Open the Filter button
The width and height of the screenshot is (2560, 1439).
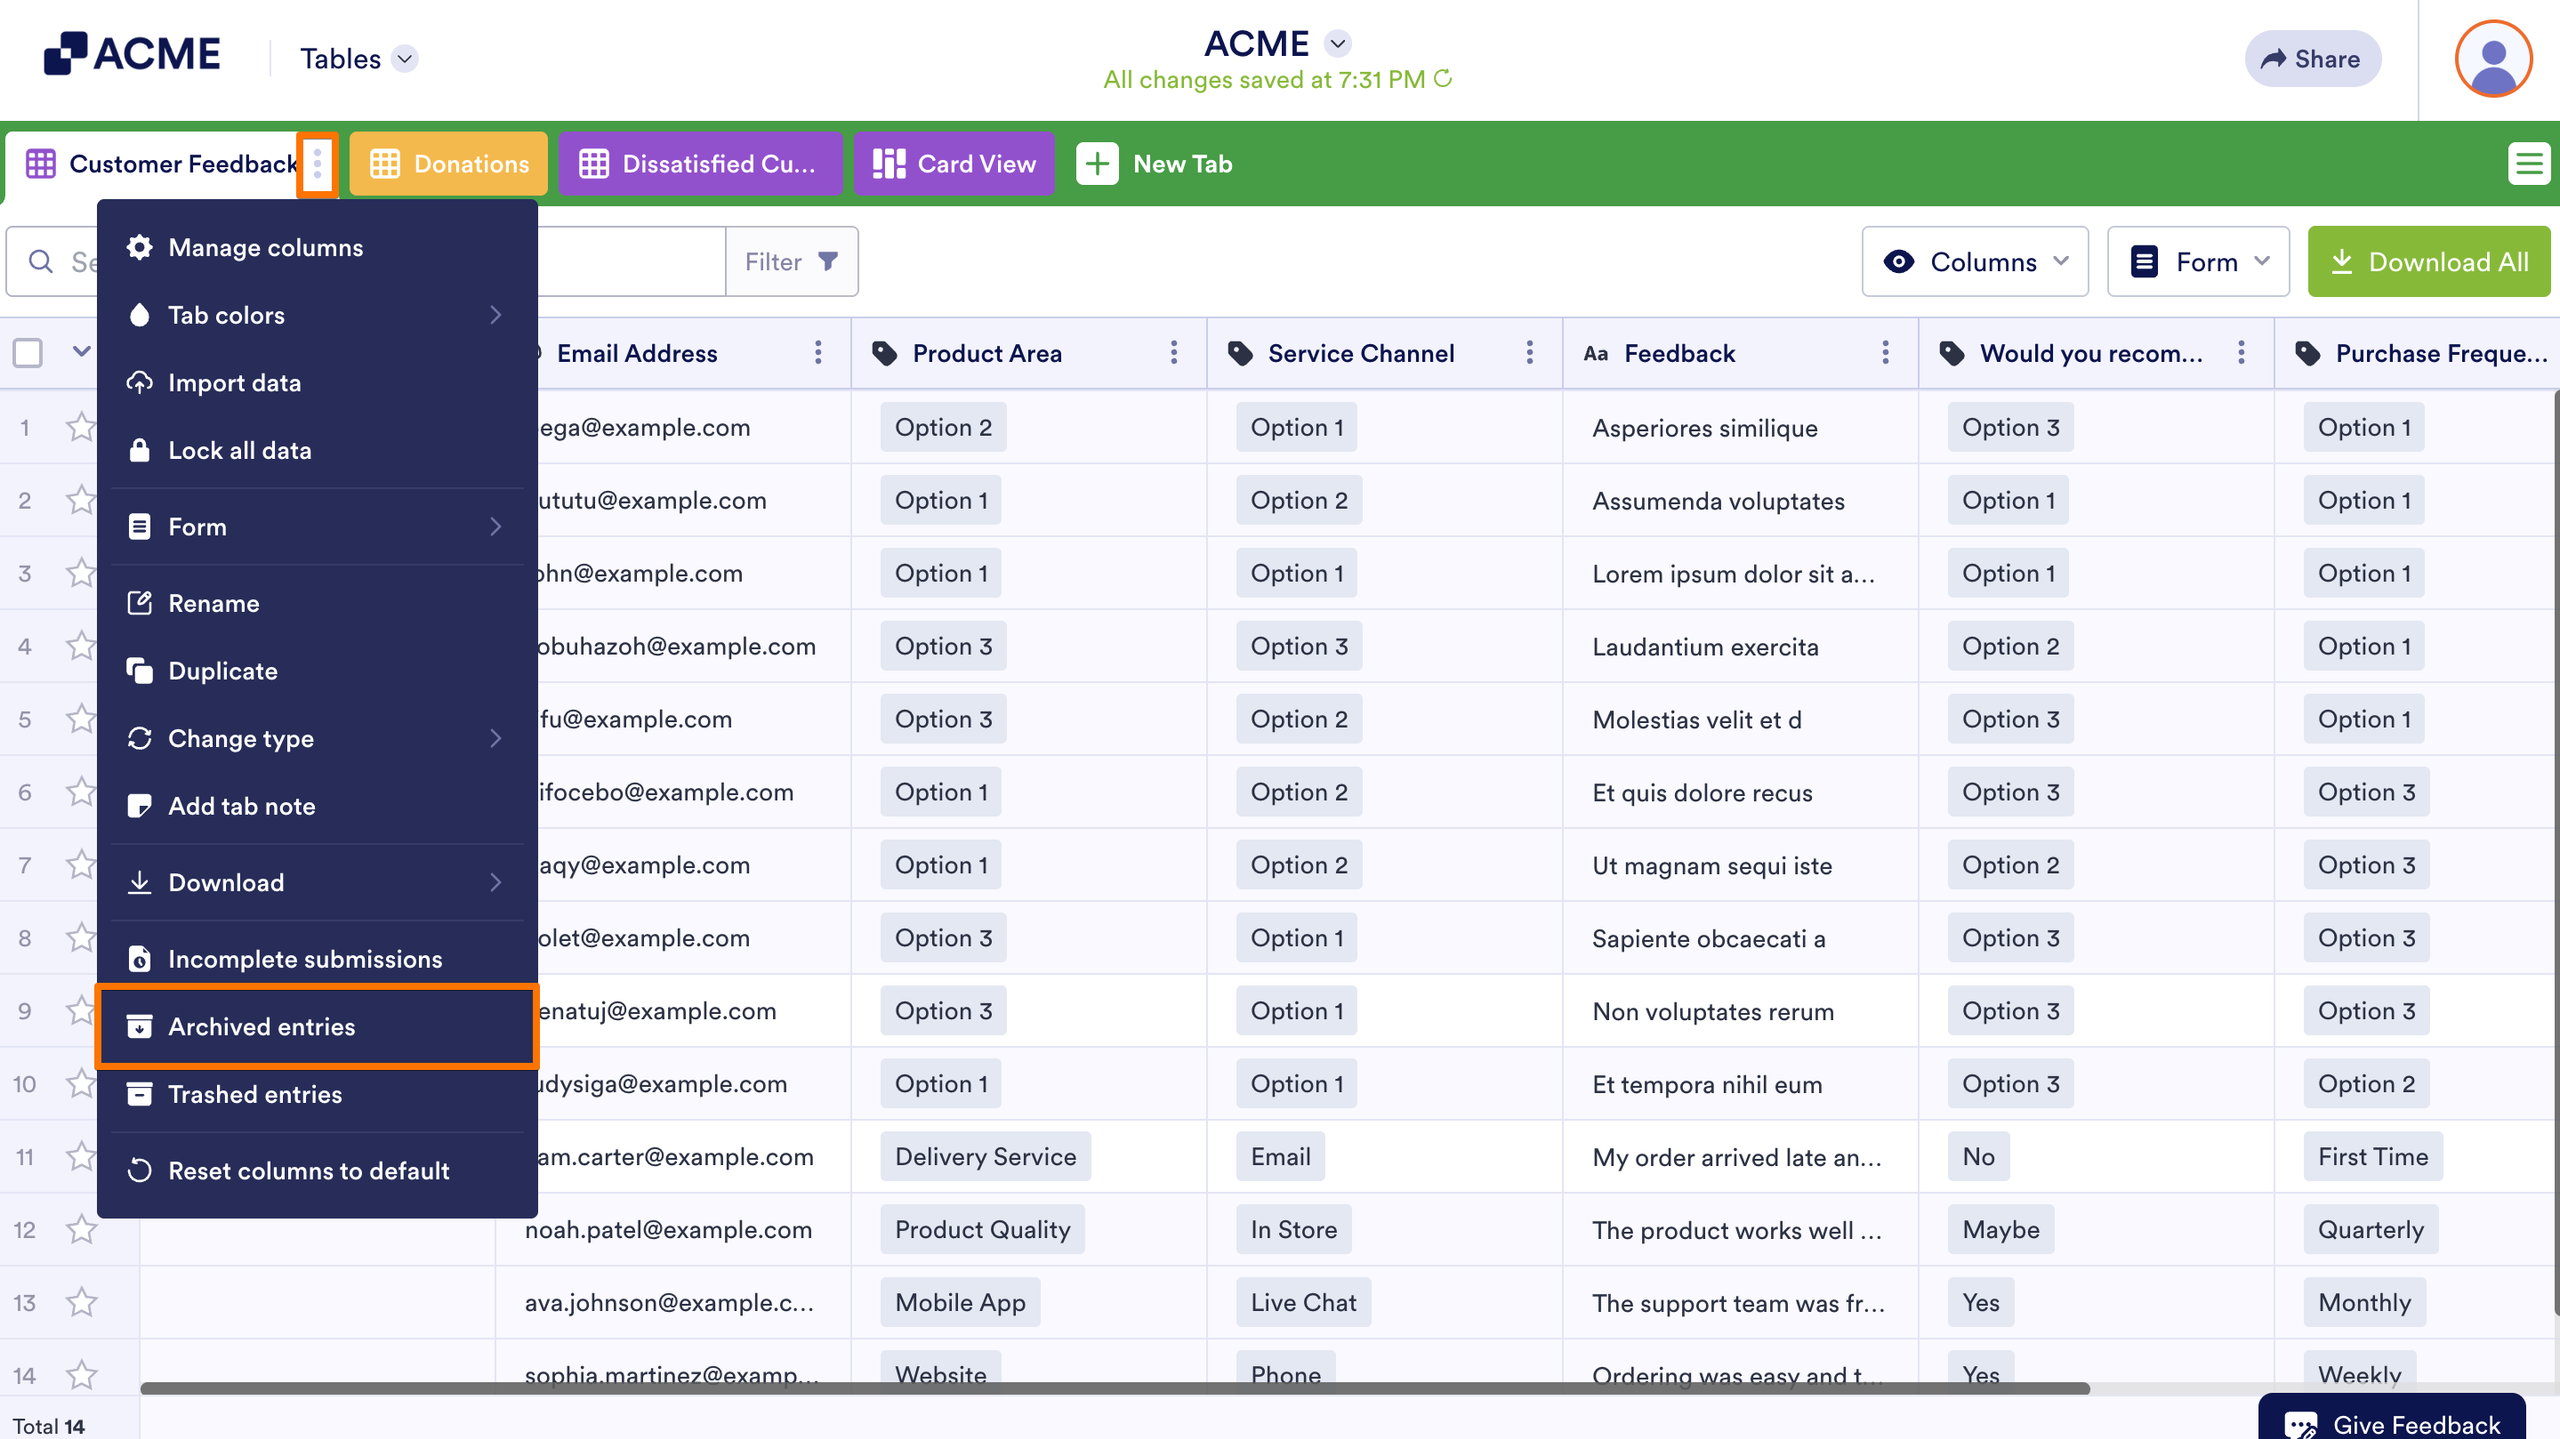pyautogui.click(x=791, y=261)
